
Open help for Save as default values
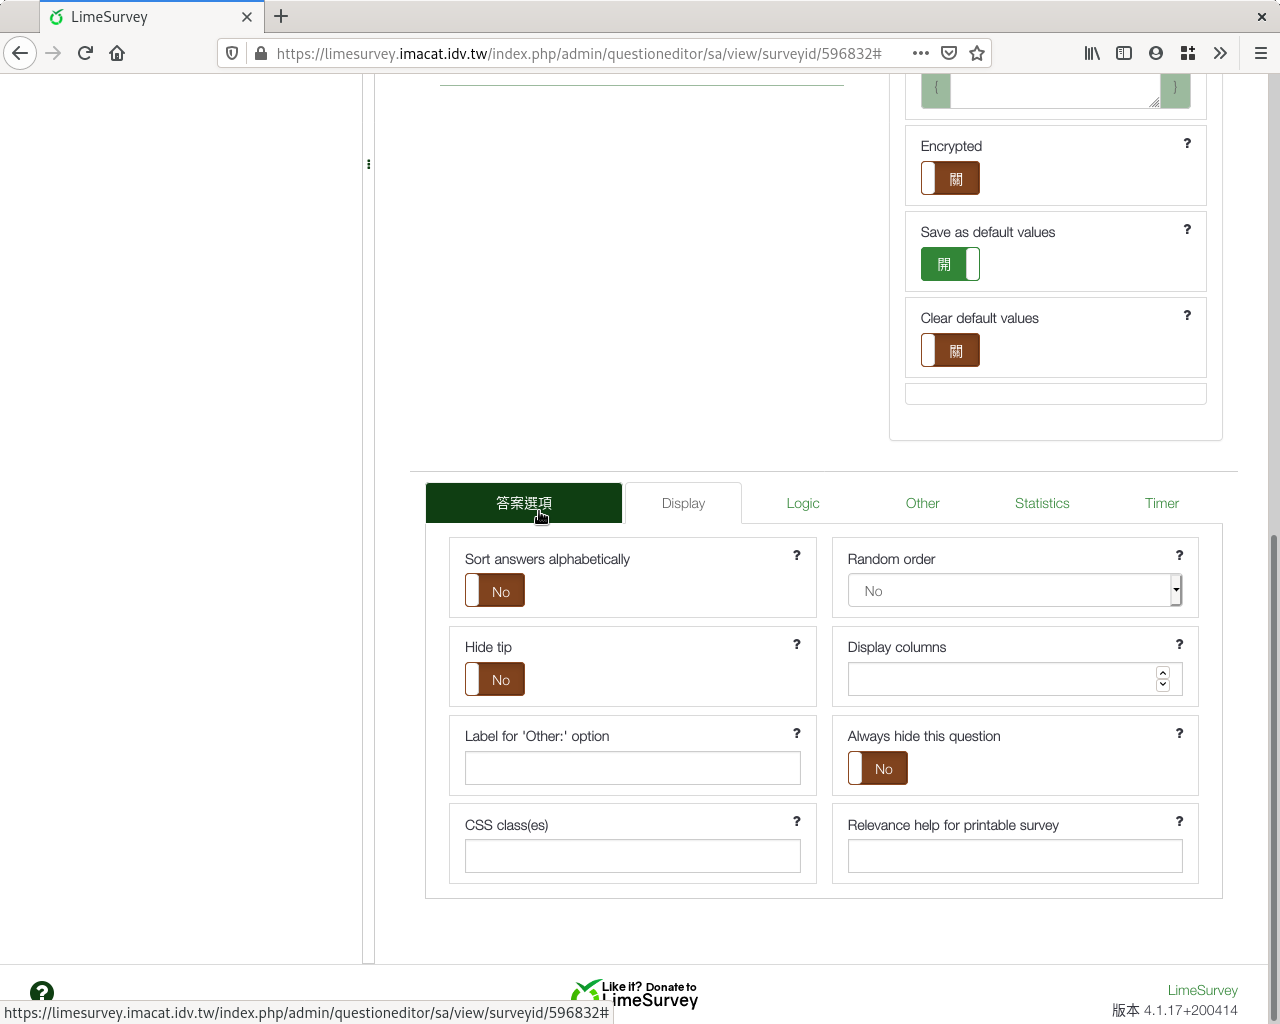pos(1187,229)
